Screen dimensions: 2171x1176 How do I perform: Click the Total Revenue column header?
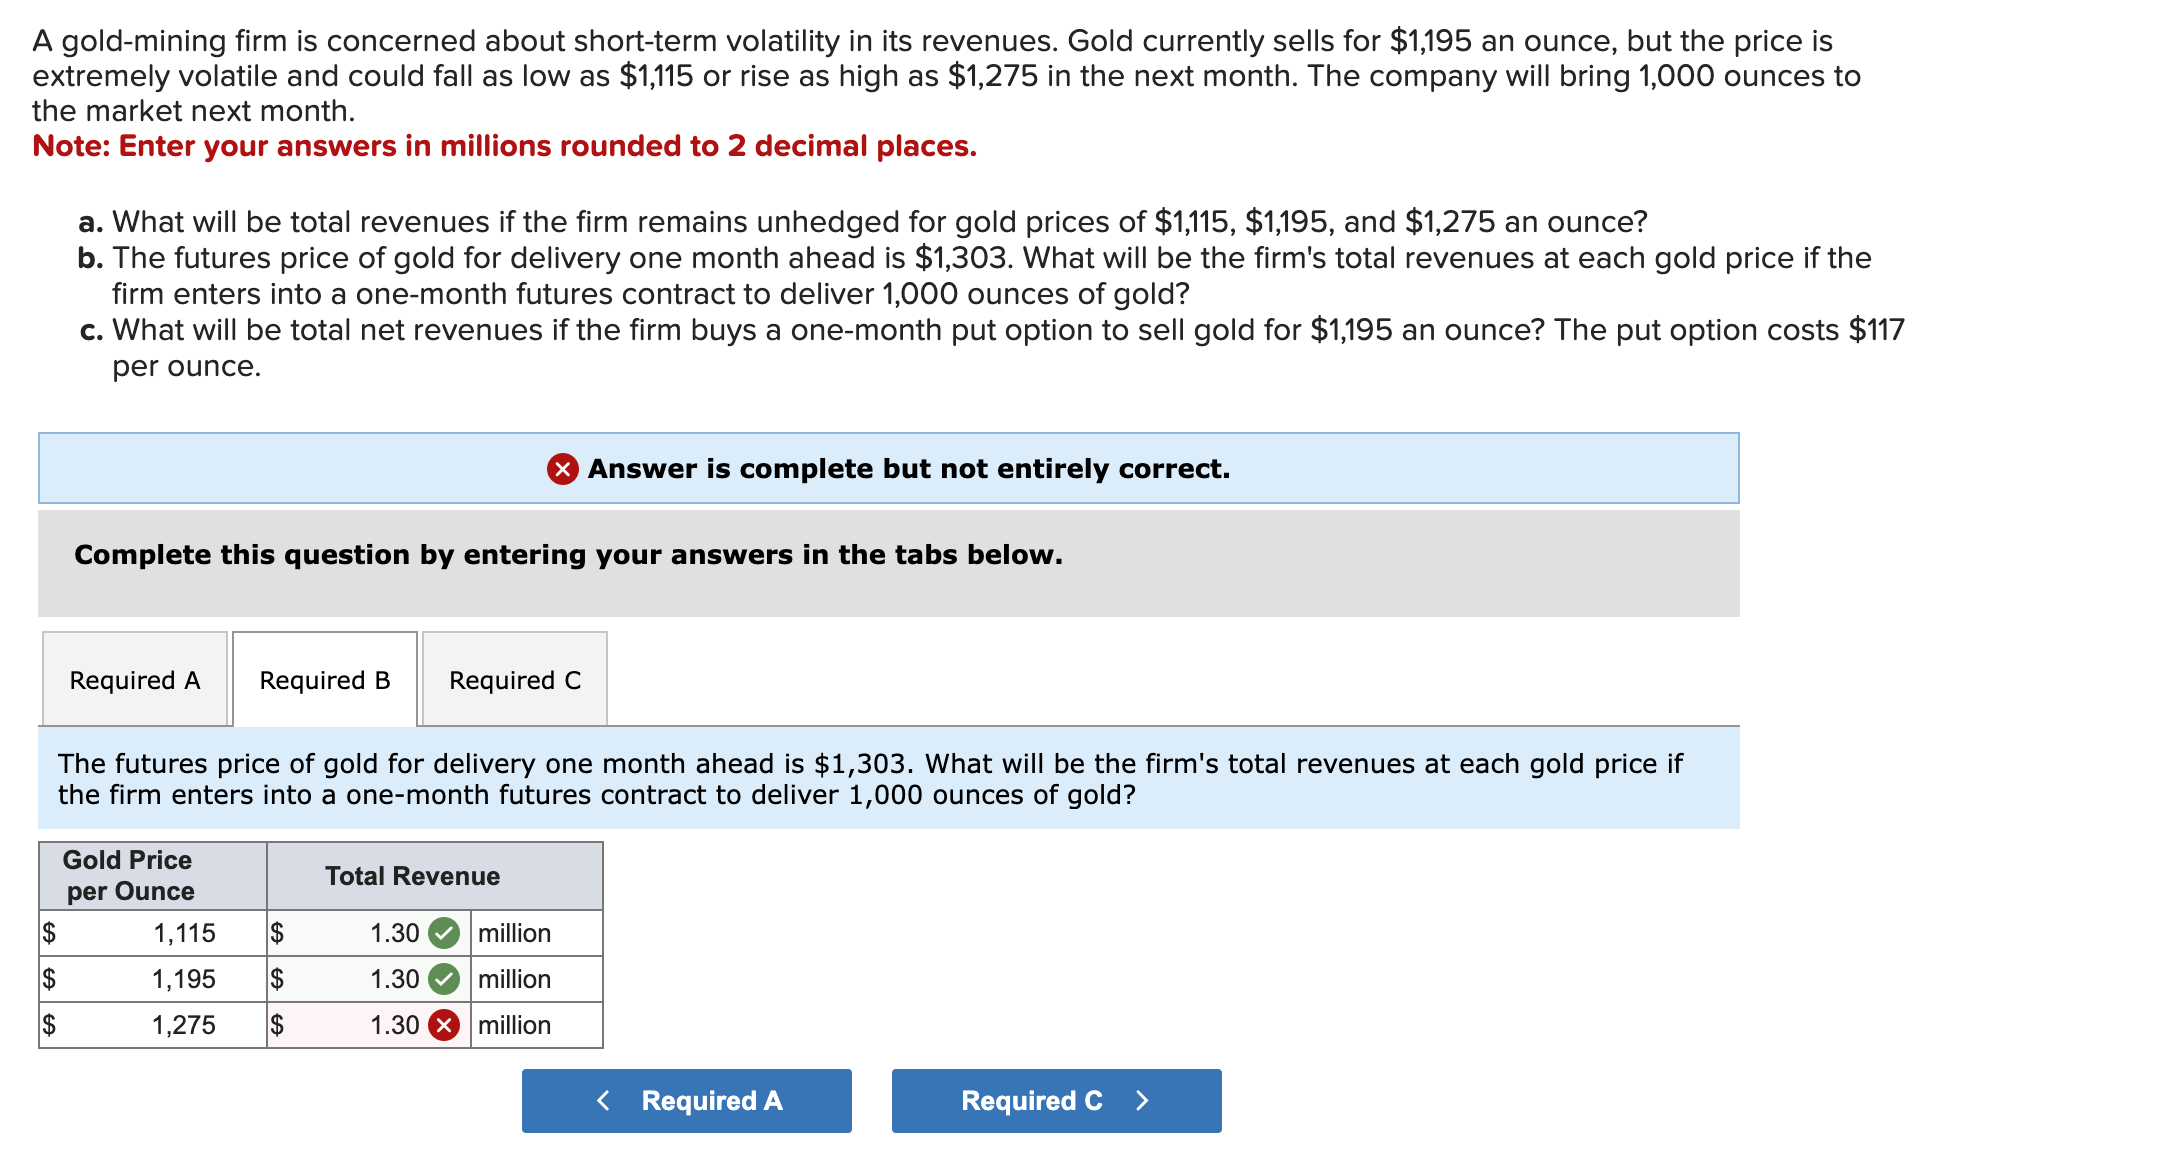[412, 876]
